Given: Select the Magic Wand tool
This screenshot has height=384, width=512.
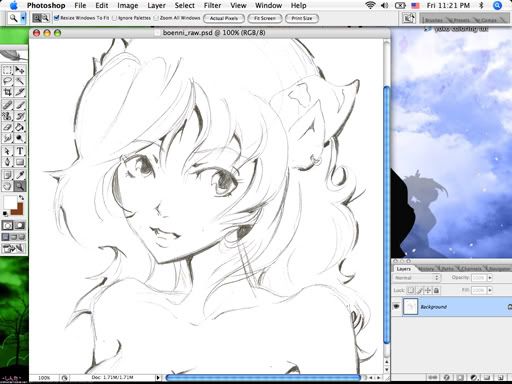Looking at the screenshot, I should [x=20, y=81].
